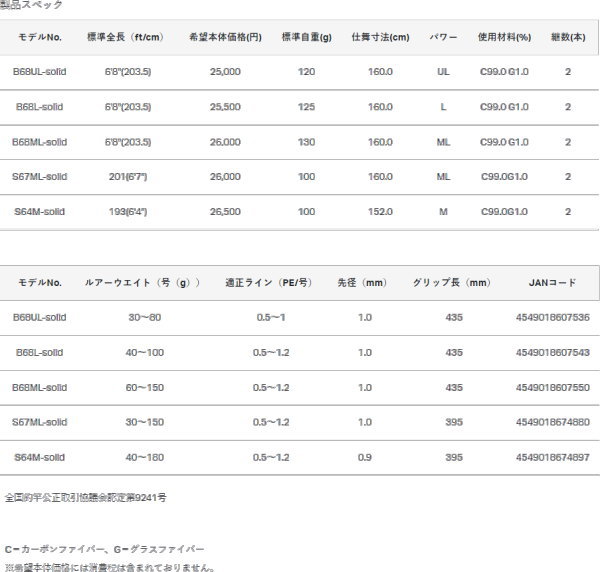Screen dimensions: 600x572
Task: Click JAN code 4549018674880
Action: tap(553, 422)
